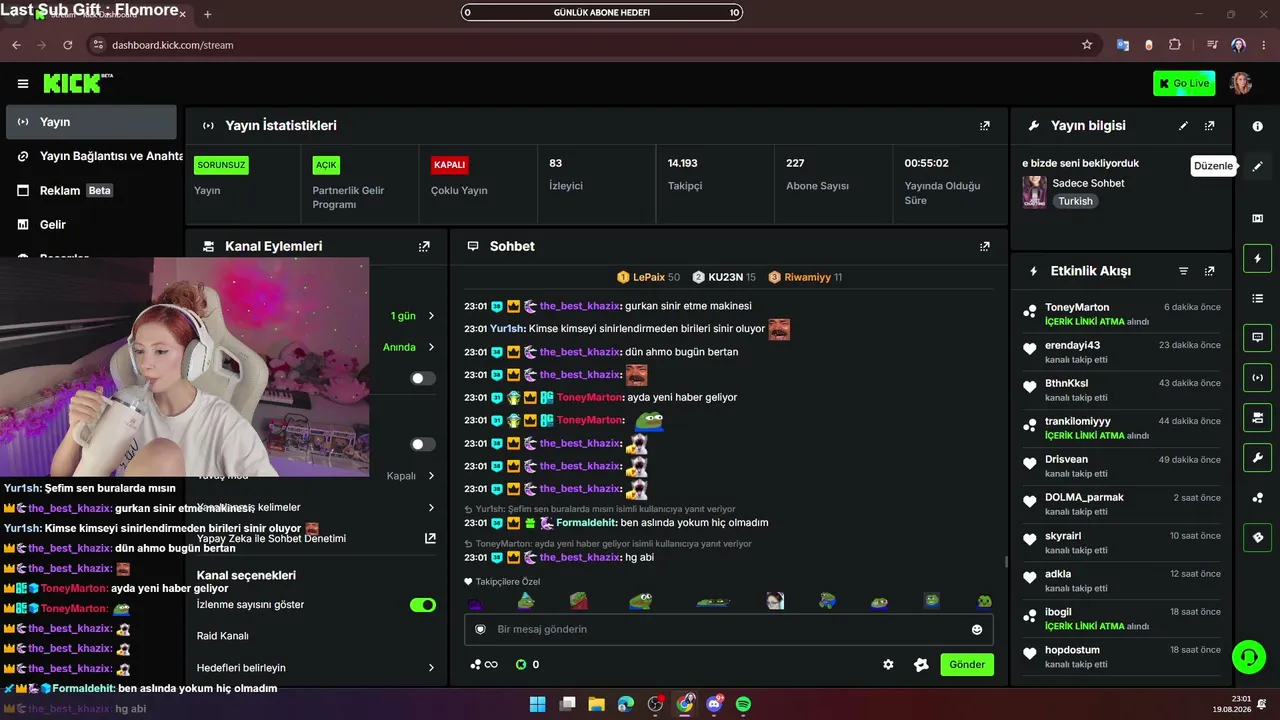
Task: Toggle the first switch in Kanal Eylemleri
Action: coord(423,378)
